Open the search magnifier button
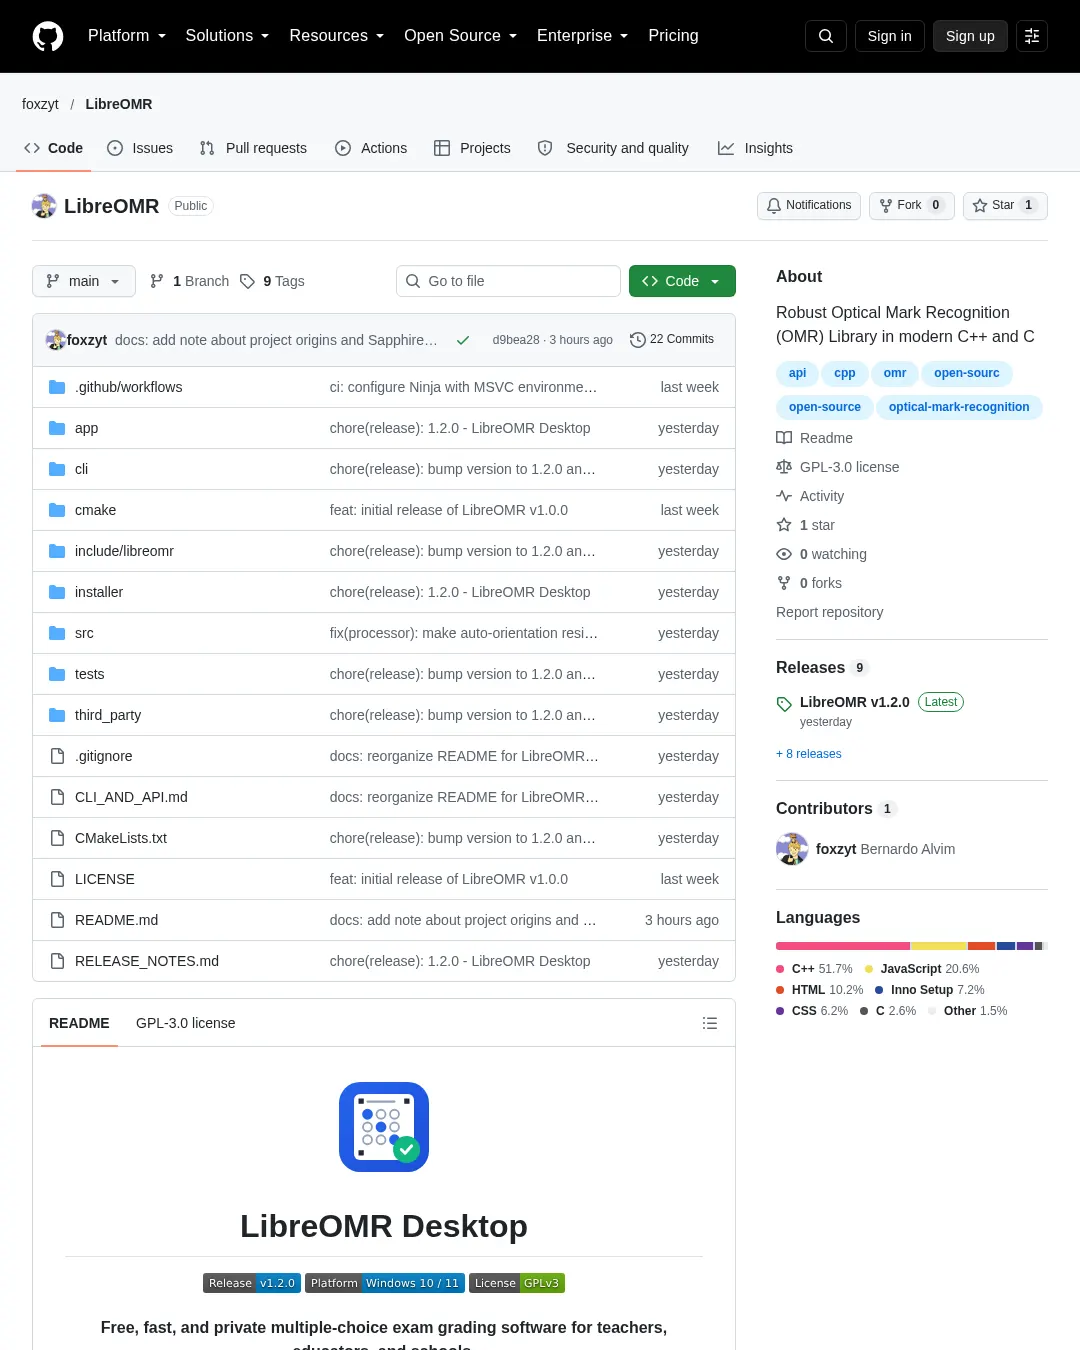 point(826,36)
